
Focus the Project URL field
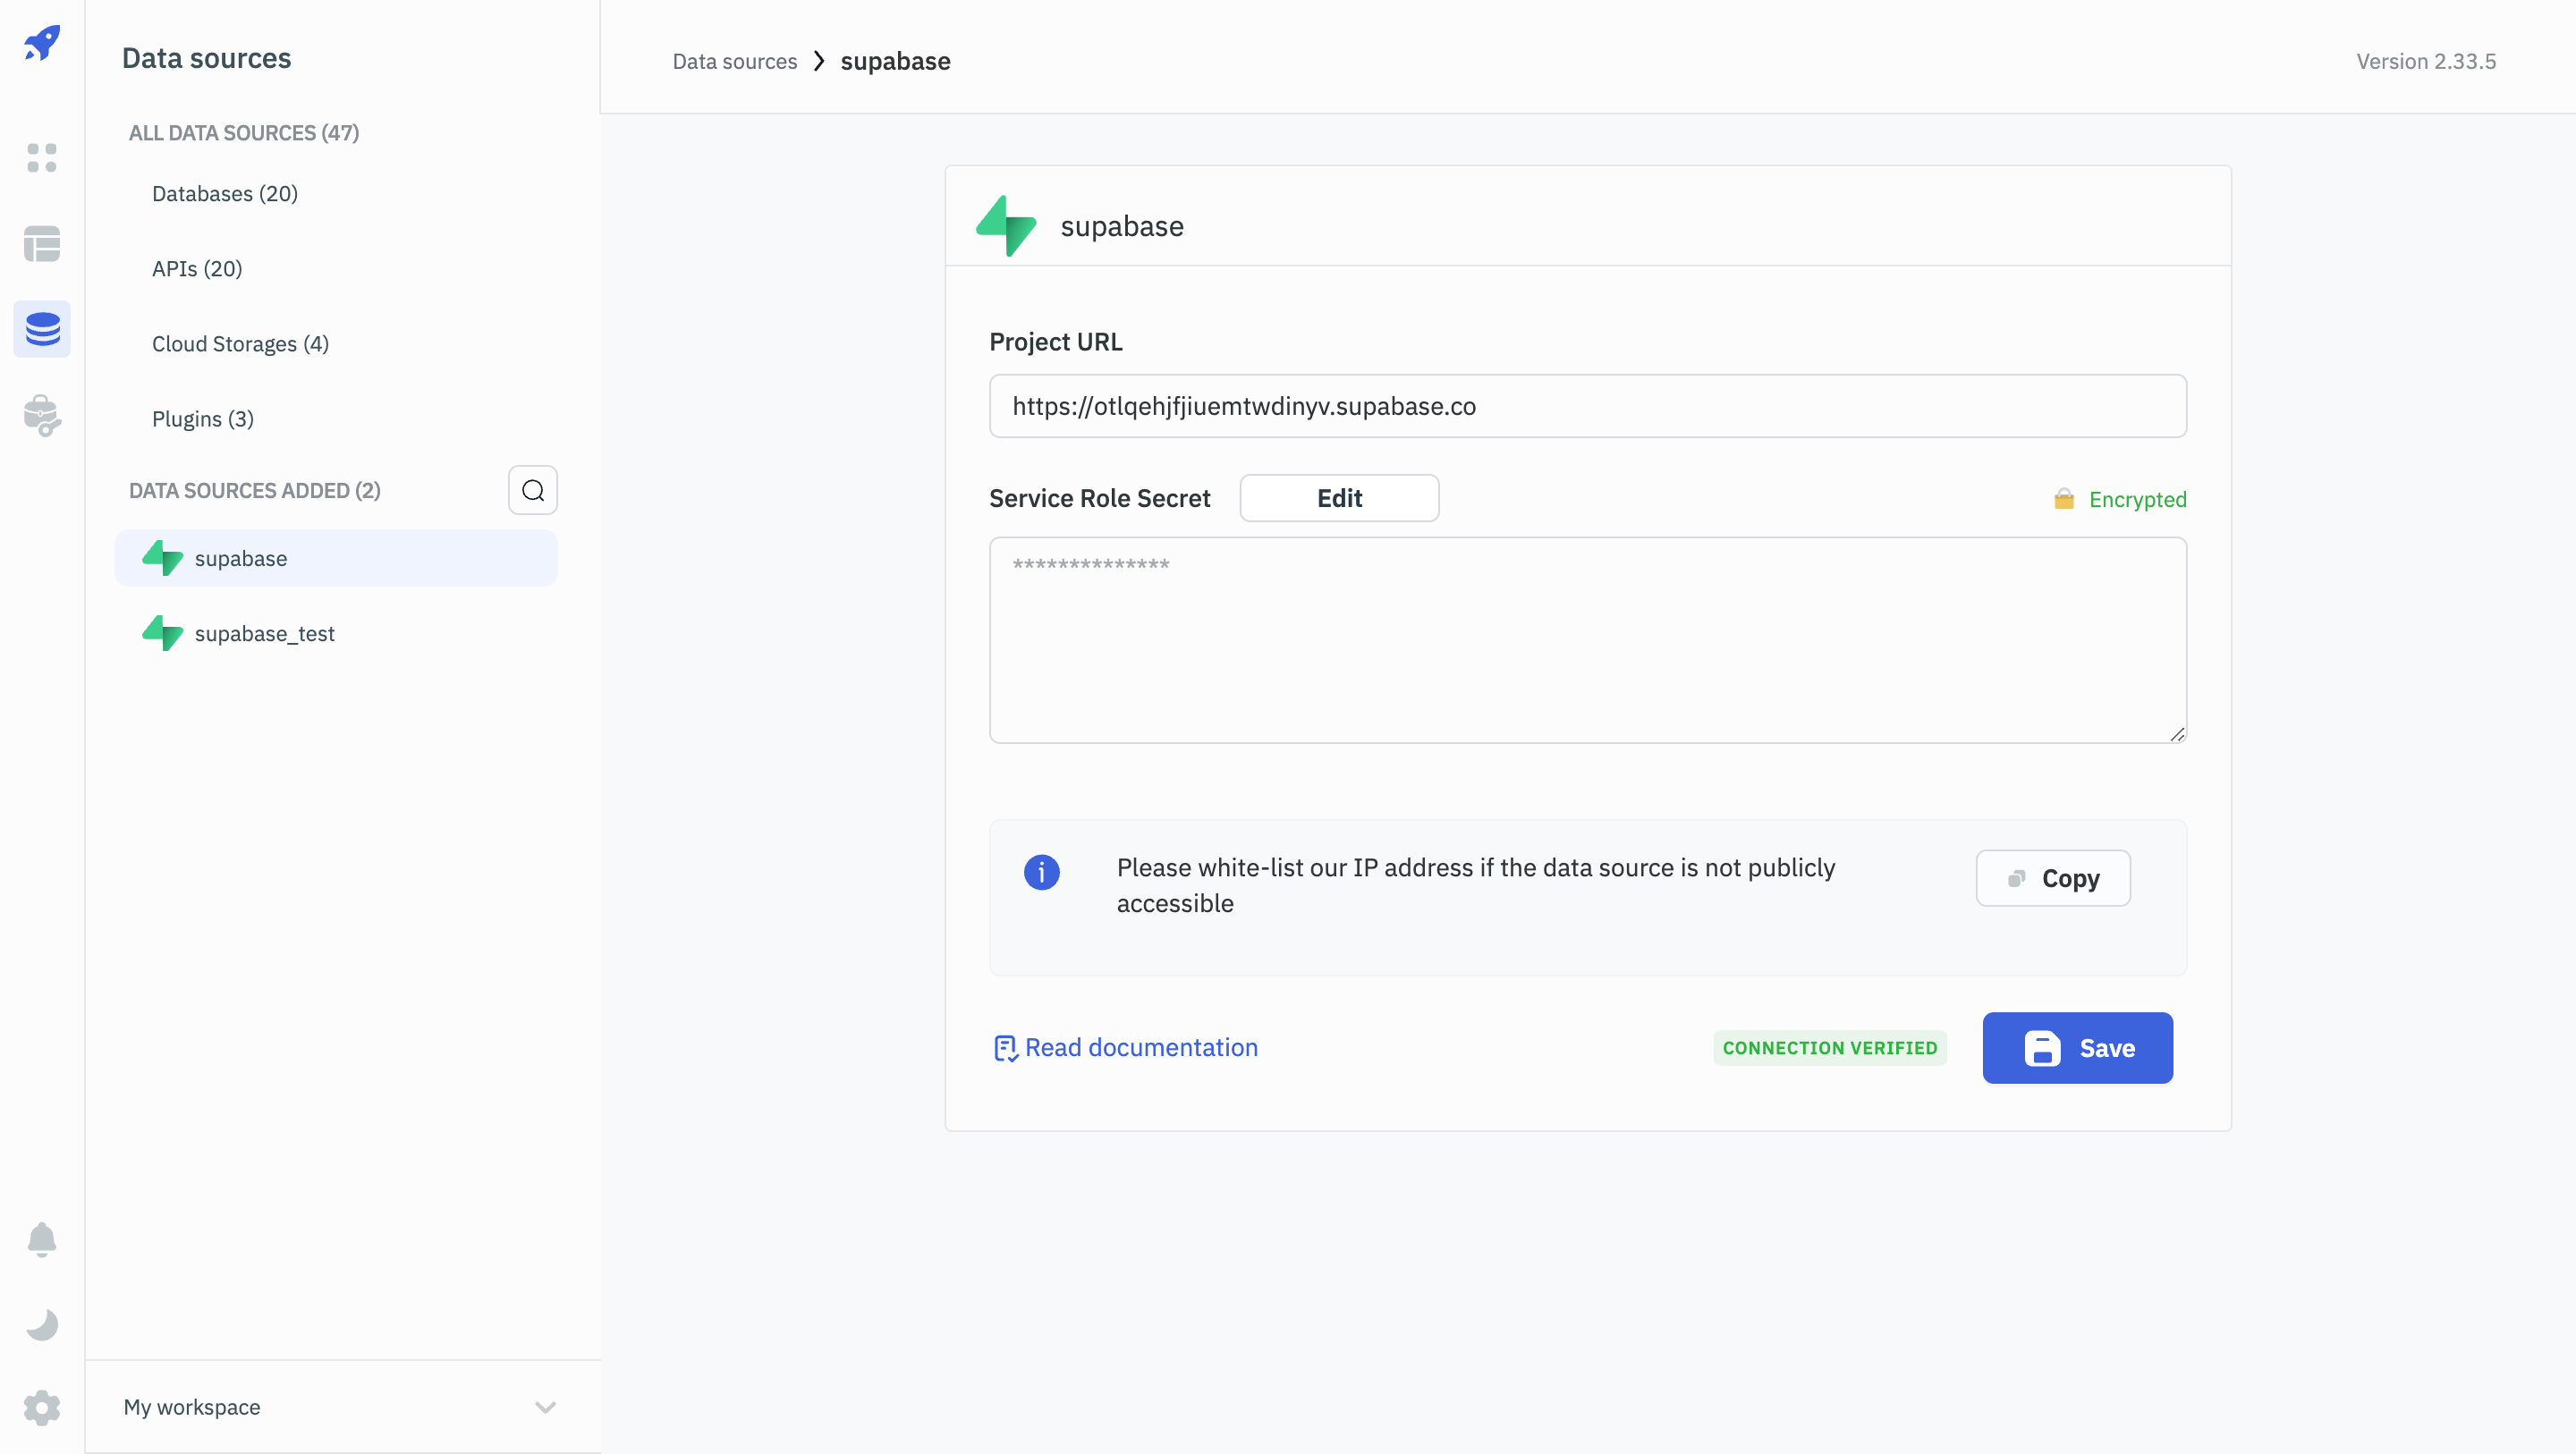coord(1588,406)
